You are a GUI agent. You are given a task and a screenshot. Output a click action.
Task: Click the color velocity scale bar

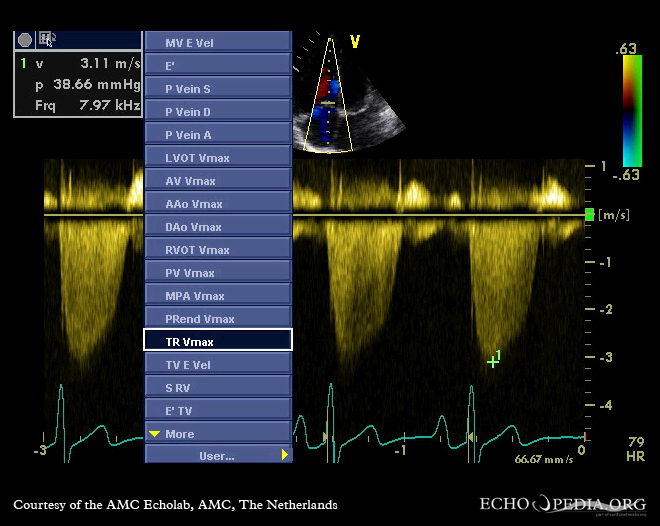click(631, 110)
